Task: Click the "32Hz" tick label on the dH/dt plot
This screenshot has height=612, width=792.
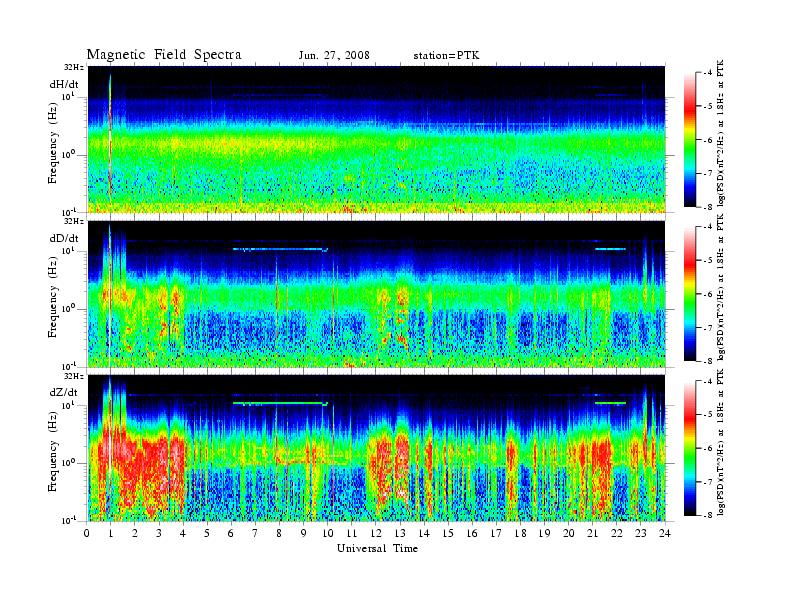Action: pyautogui.click(x=73, y=67)
